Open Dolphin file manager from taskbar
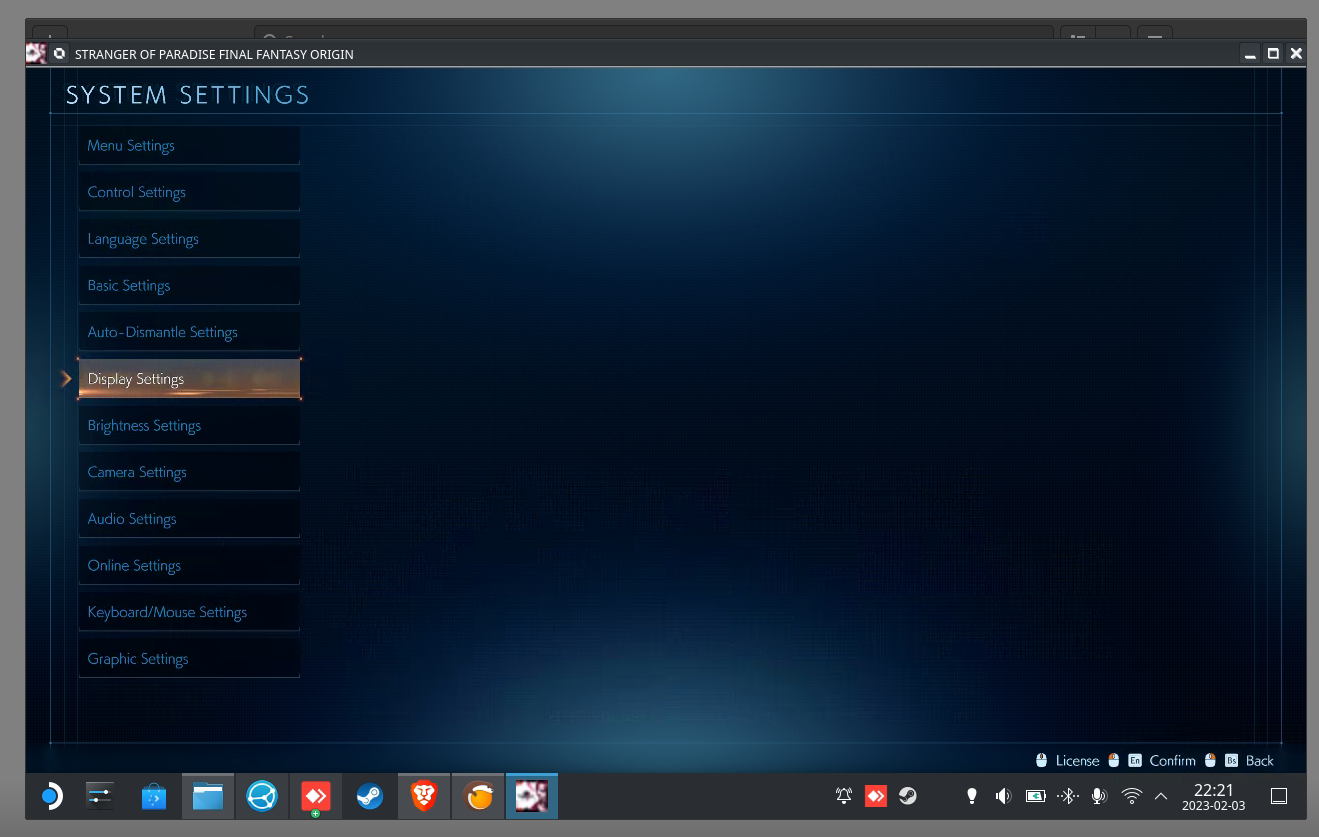The height and width of the screenshot is (837, 1319). pos(208,796)
